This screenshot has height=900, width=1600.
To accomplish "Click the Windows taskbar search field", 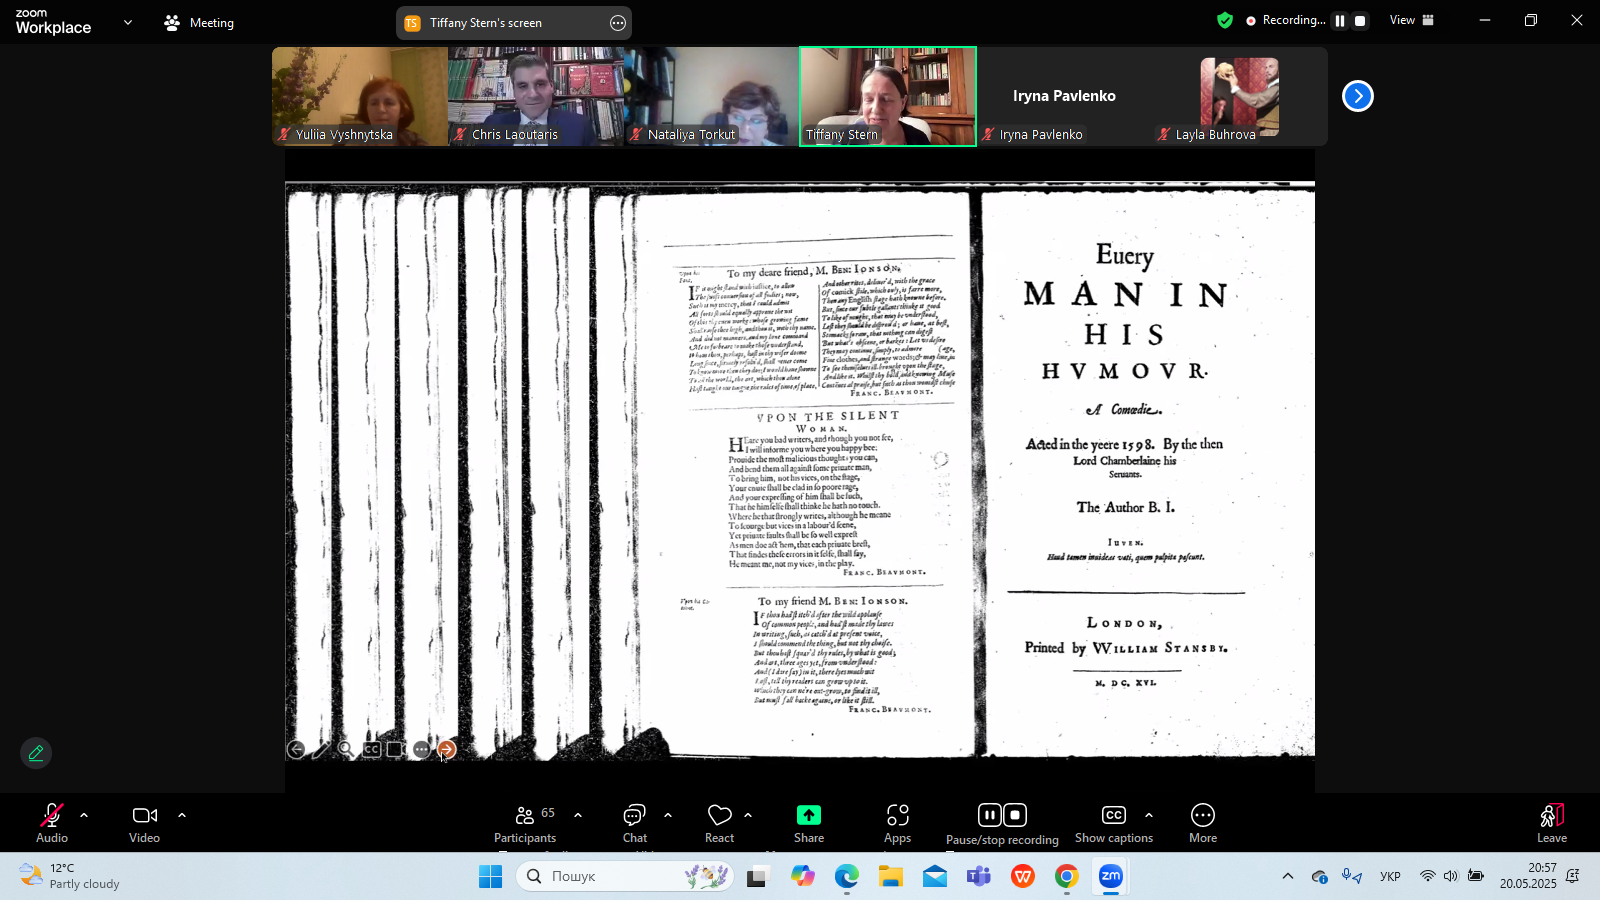I will pyautogui.click(x=625, y=876).
